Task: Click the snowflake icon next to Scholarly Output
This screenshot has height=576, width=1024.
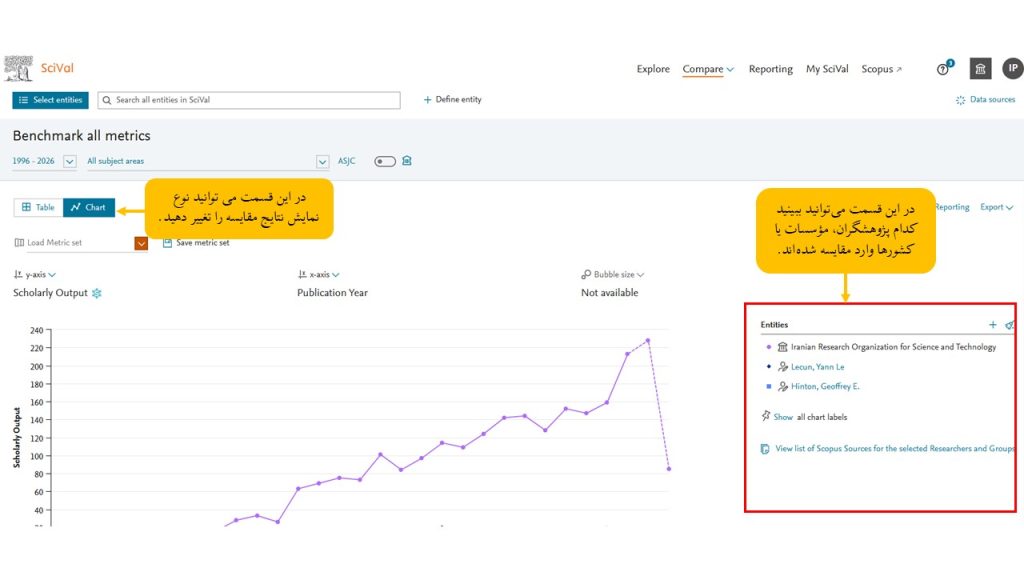Action: [97, 293]
